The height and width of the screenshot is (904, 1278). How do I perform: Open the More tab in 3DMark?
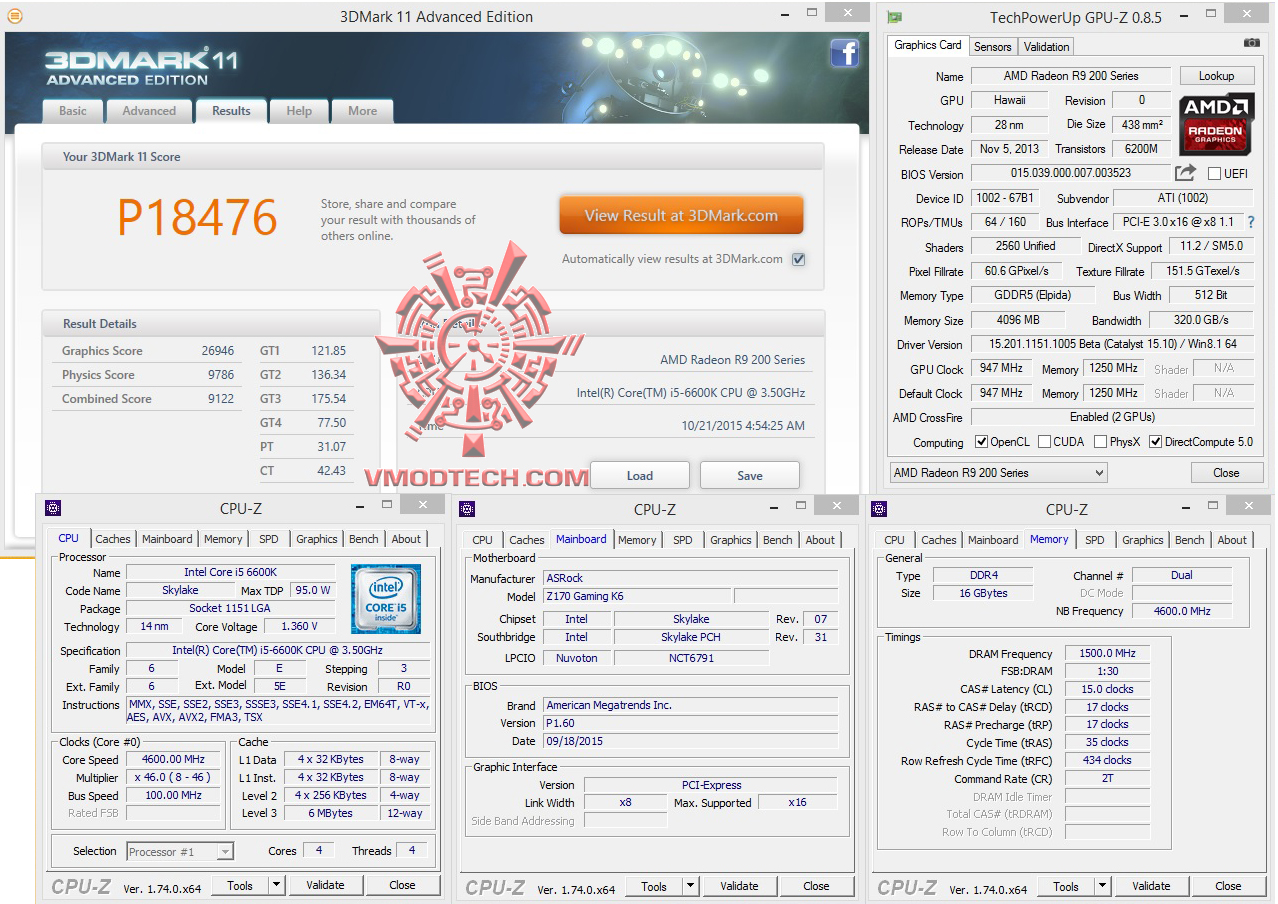click(x=362, y=111)
